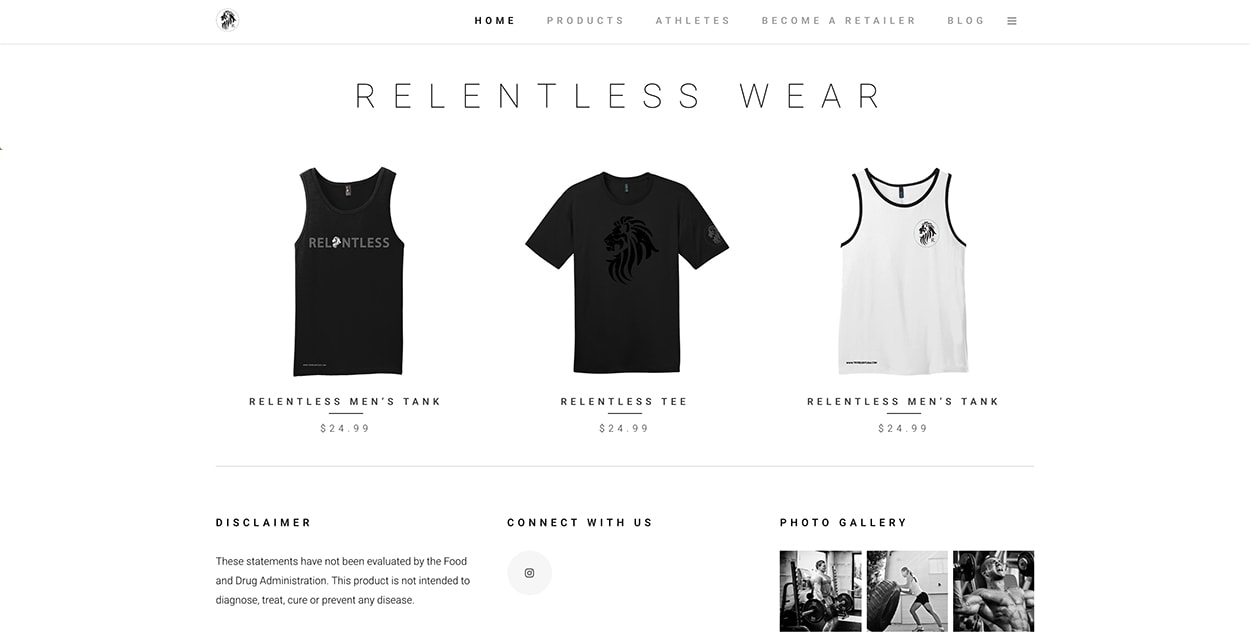1250x640 pixels.
Task: Click the Photo Gallery heading
Action: click(843, 523)
